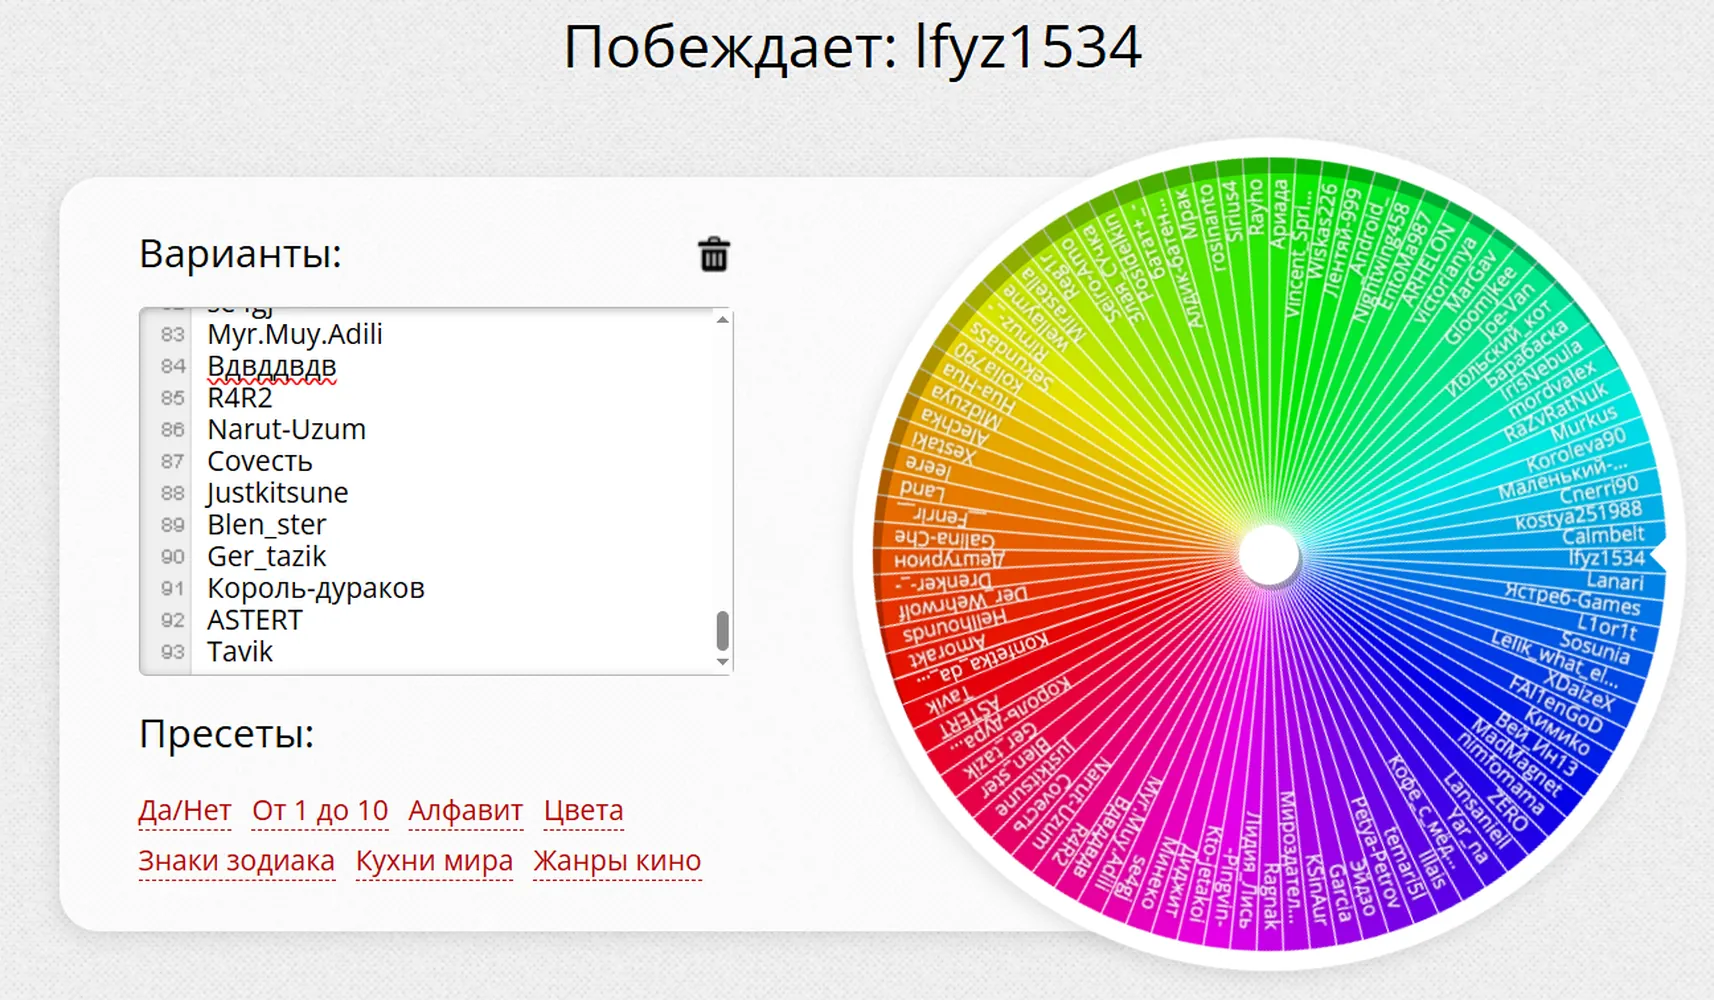Click the Король-дураков line

point(316,588)
